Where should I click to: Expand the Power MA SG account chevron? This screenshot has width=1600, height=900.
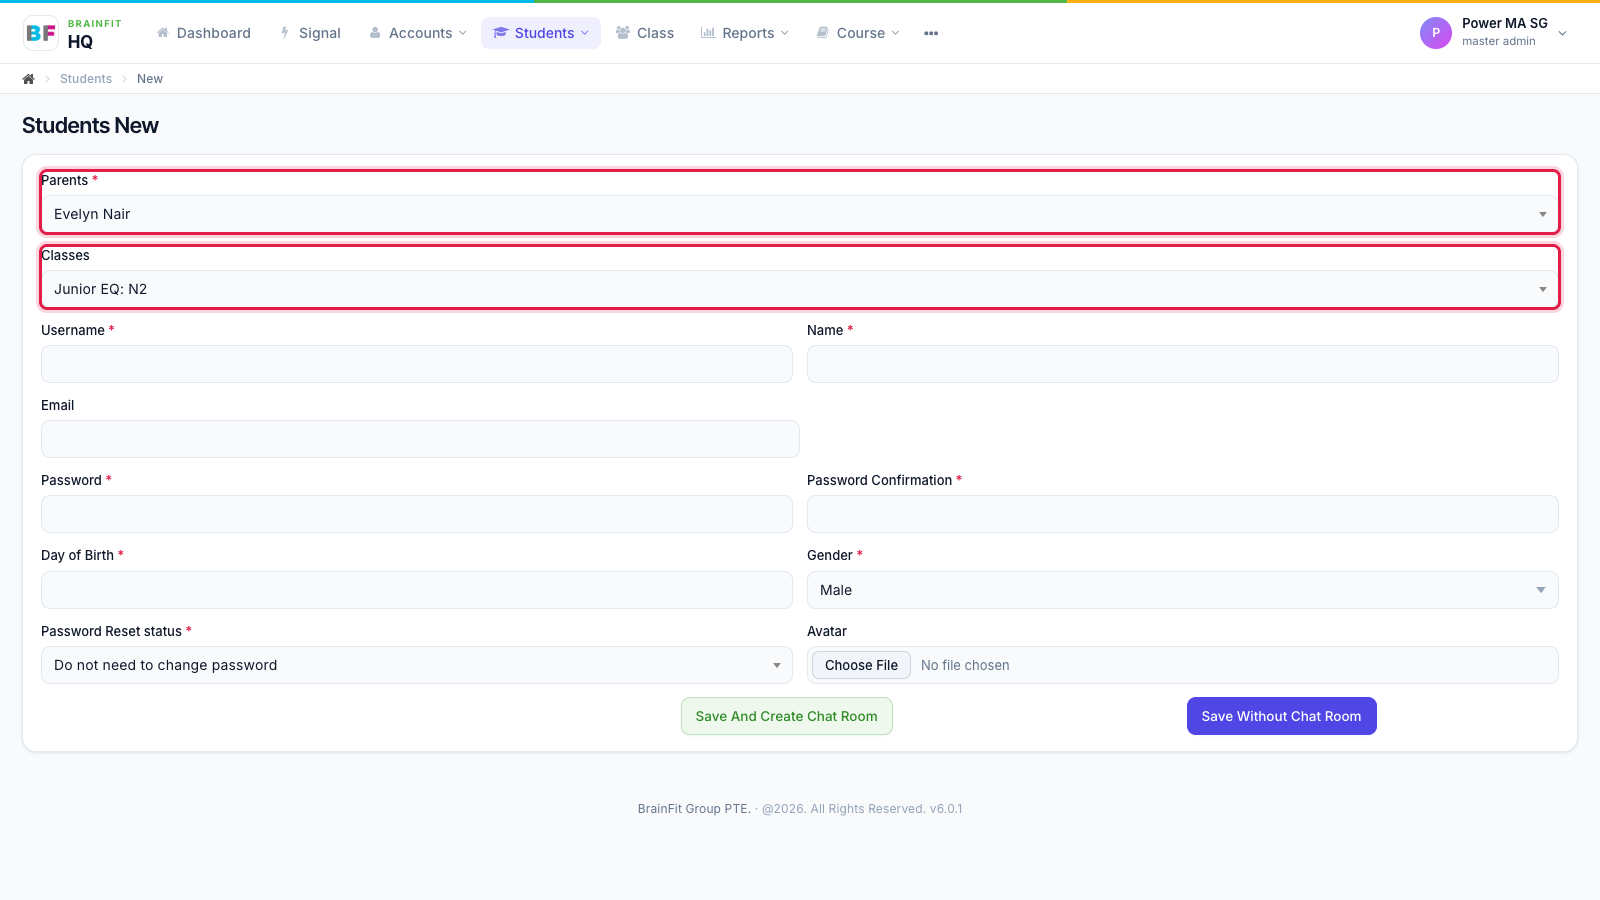[x=1563, y=33]
